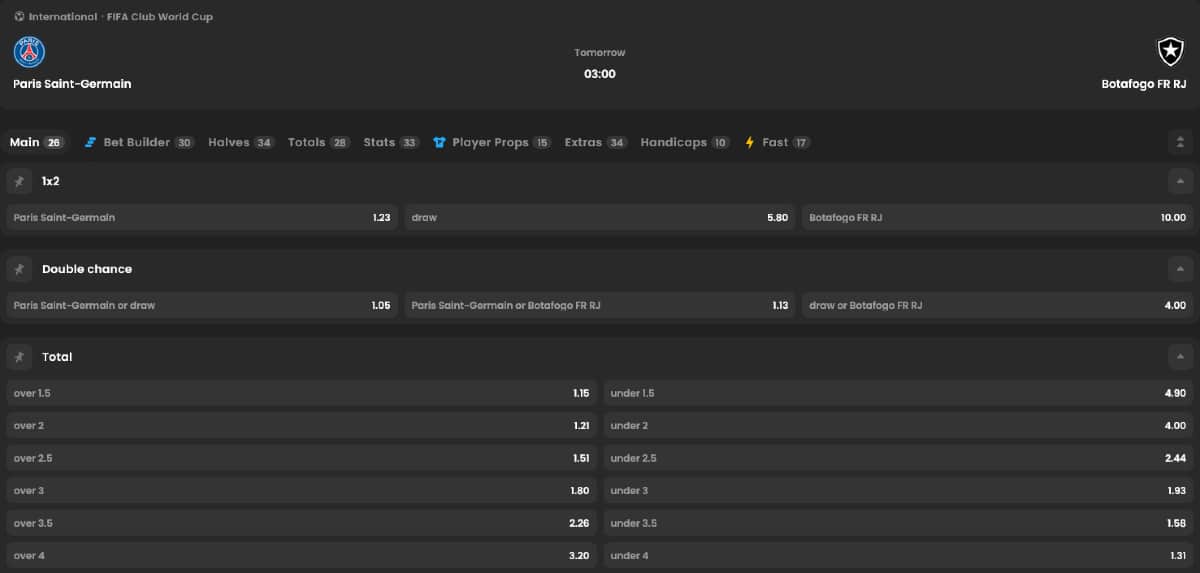Select the draw outcome at 5.80
The image size is (1200, 573).
click(x=600, y=217)
